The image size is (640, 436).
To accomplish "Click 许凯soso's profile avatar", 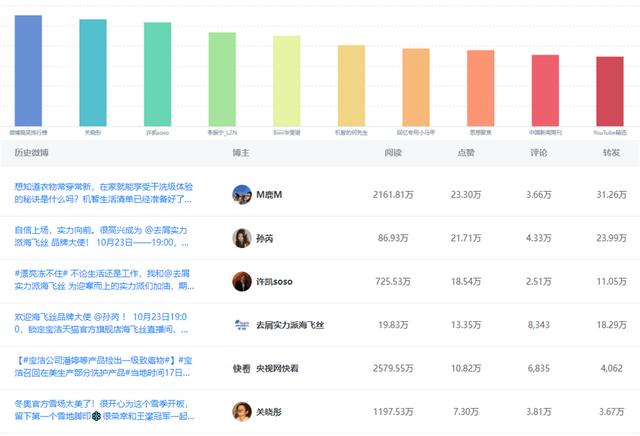I will (241, 281).
